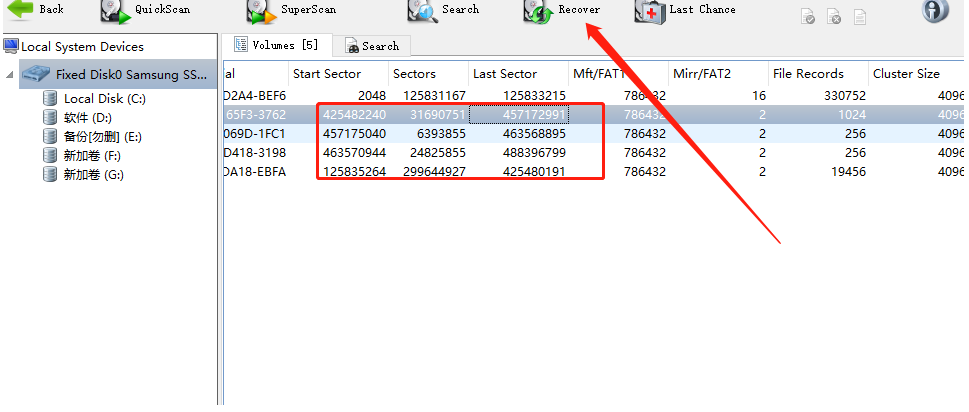969x412 pixels.
Task: Click last sector value 463568895
Action: tap(535, 134)
